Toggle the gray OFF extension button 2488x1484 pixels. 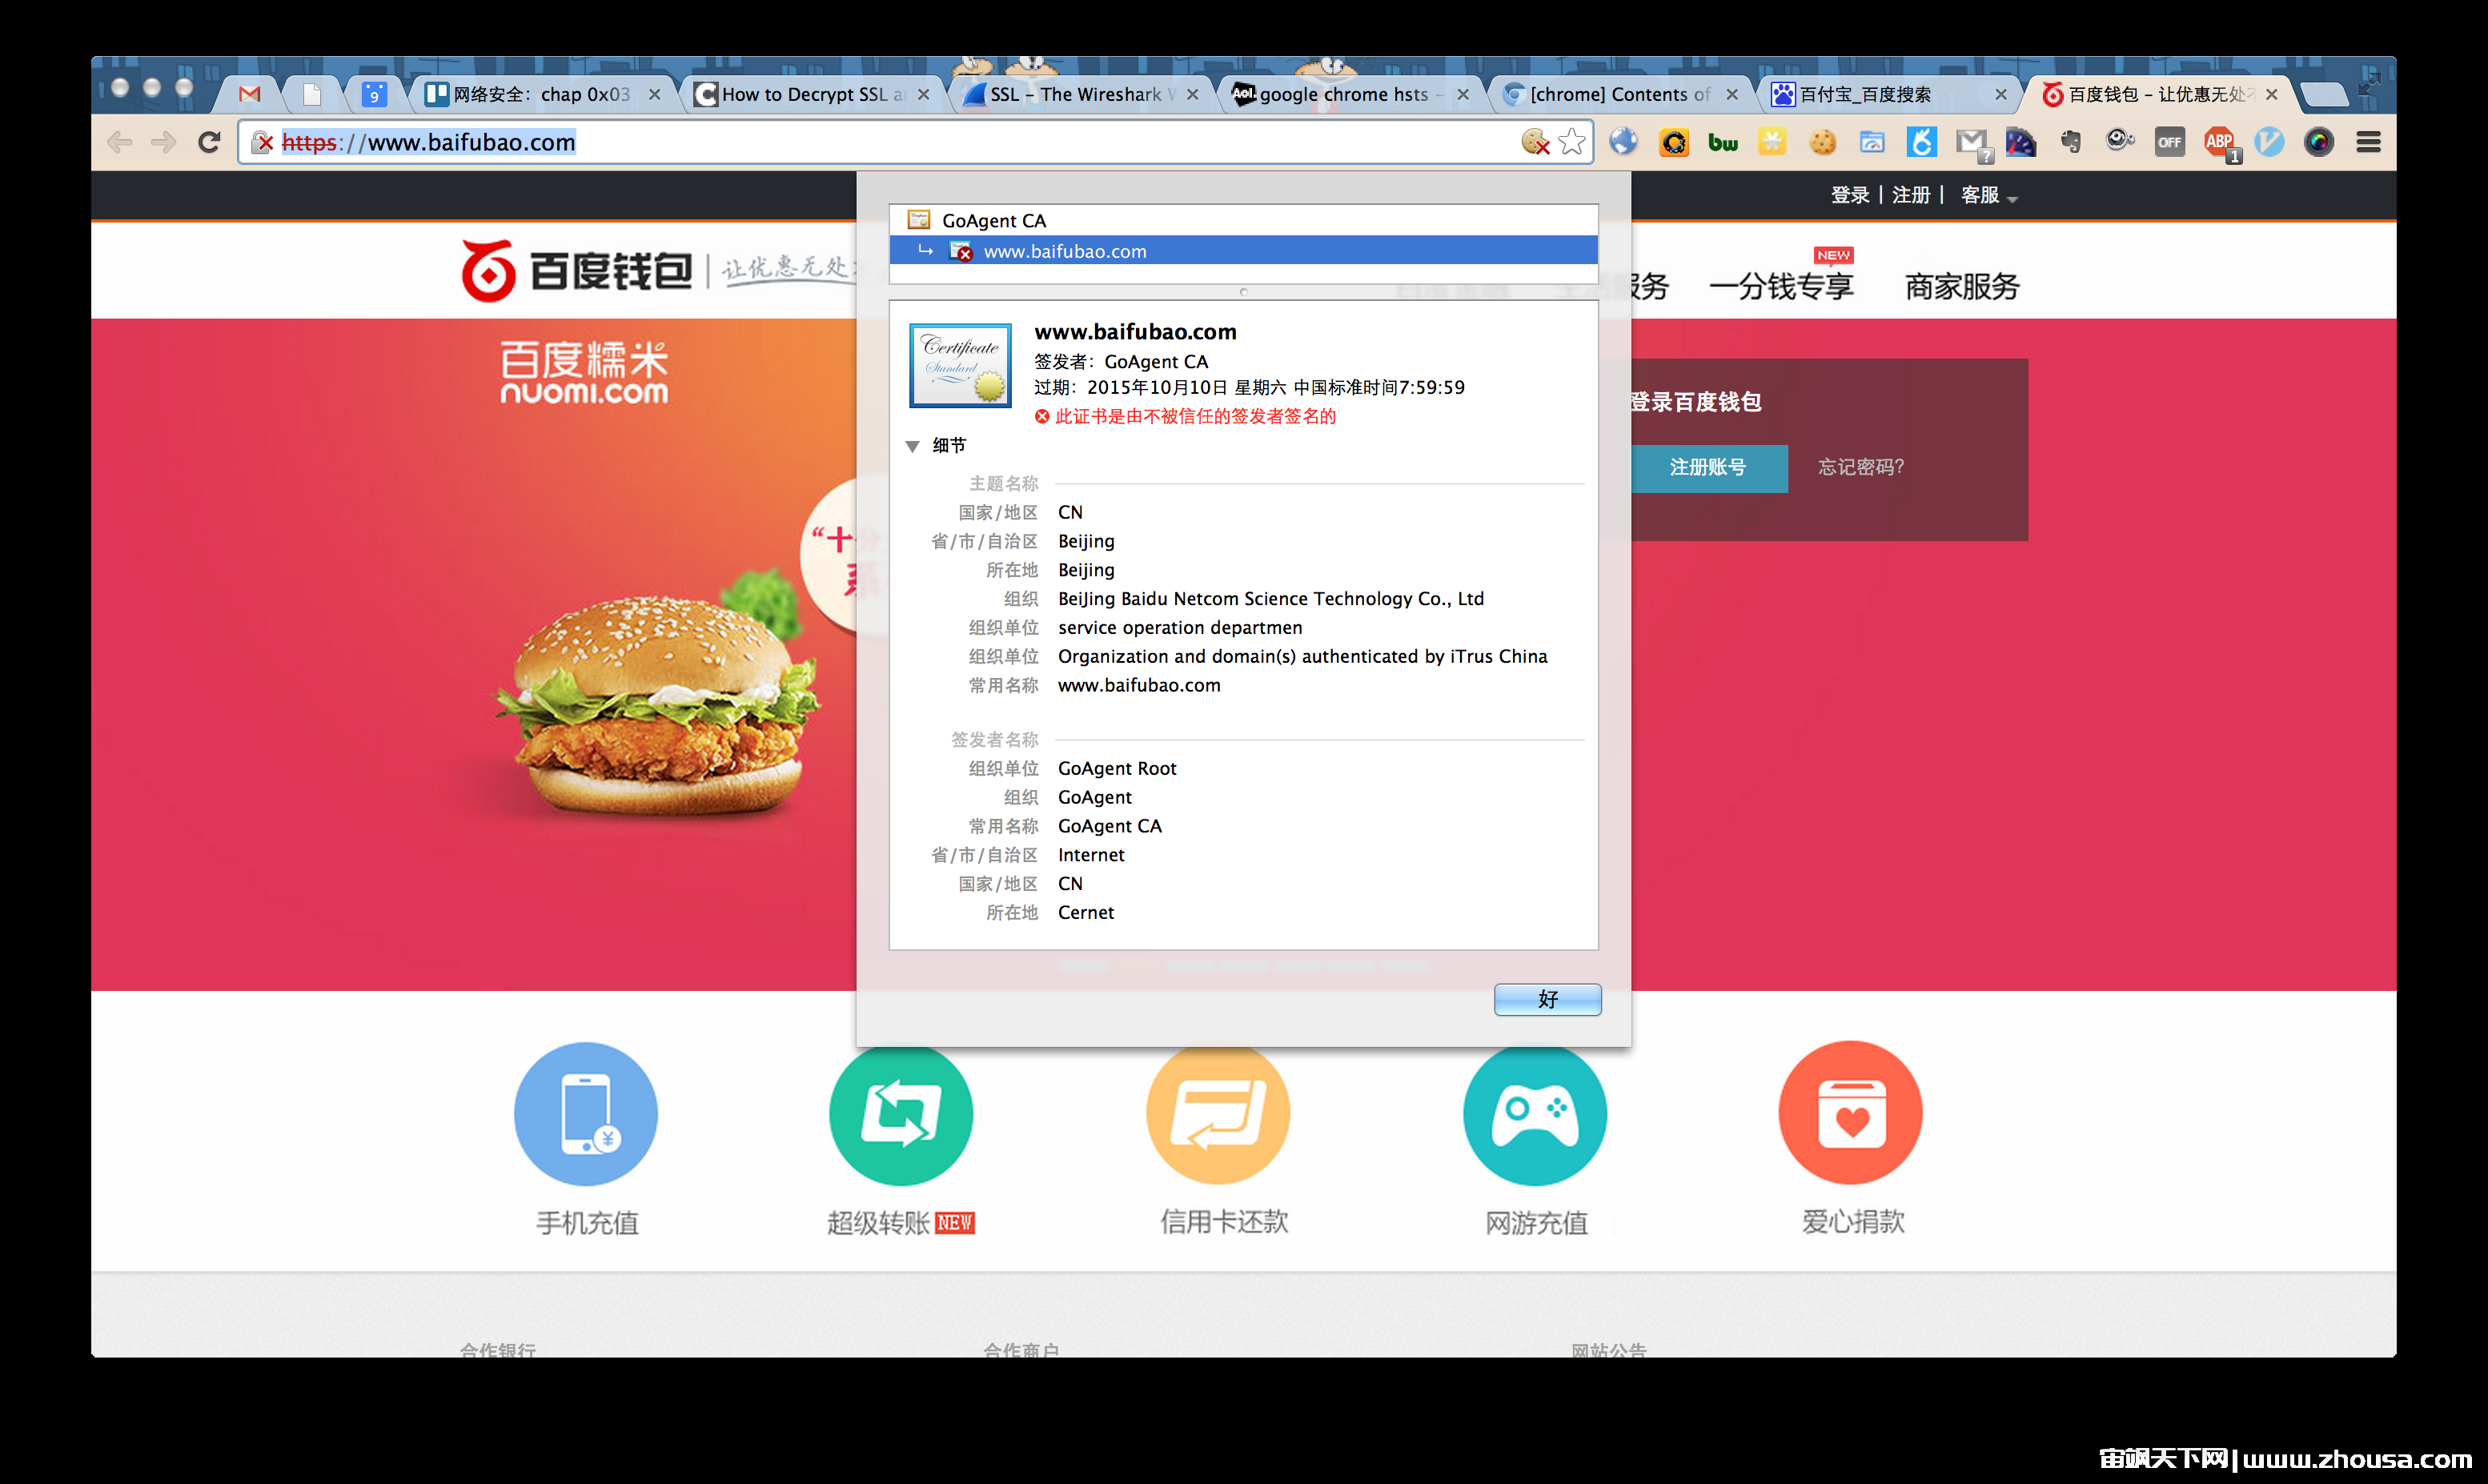point(2169,142)
